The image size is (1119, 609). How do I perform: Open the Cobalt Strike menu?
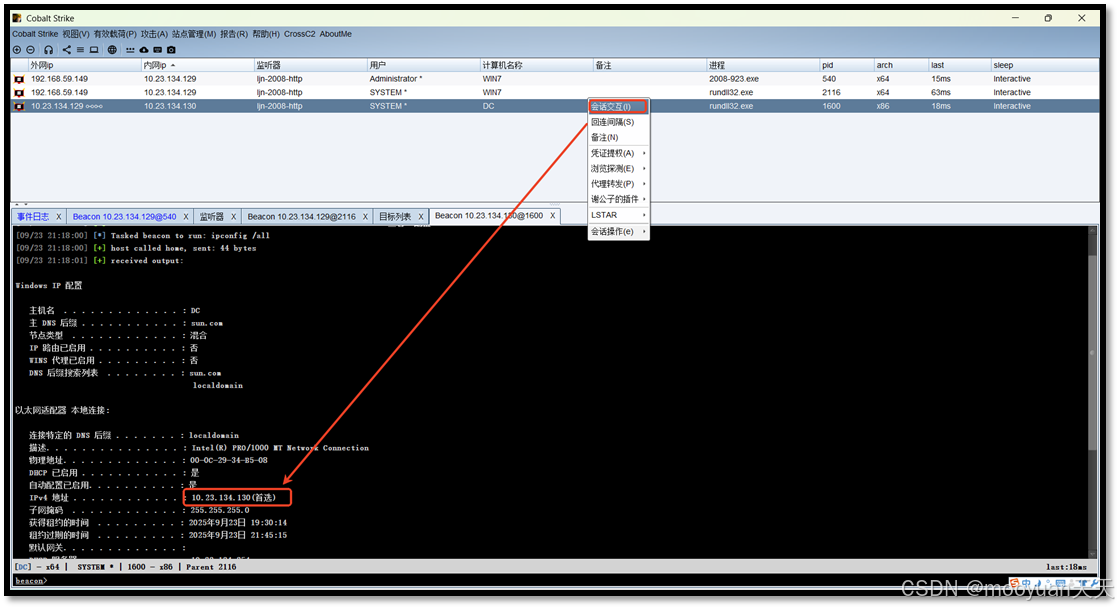tap(35, 34)
